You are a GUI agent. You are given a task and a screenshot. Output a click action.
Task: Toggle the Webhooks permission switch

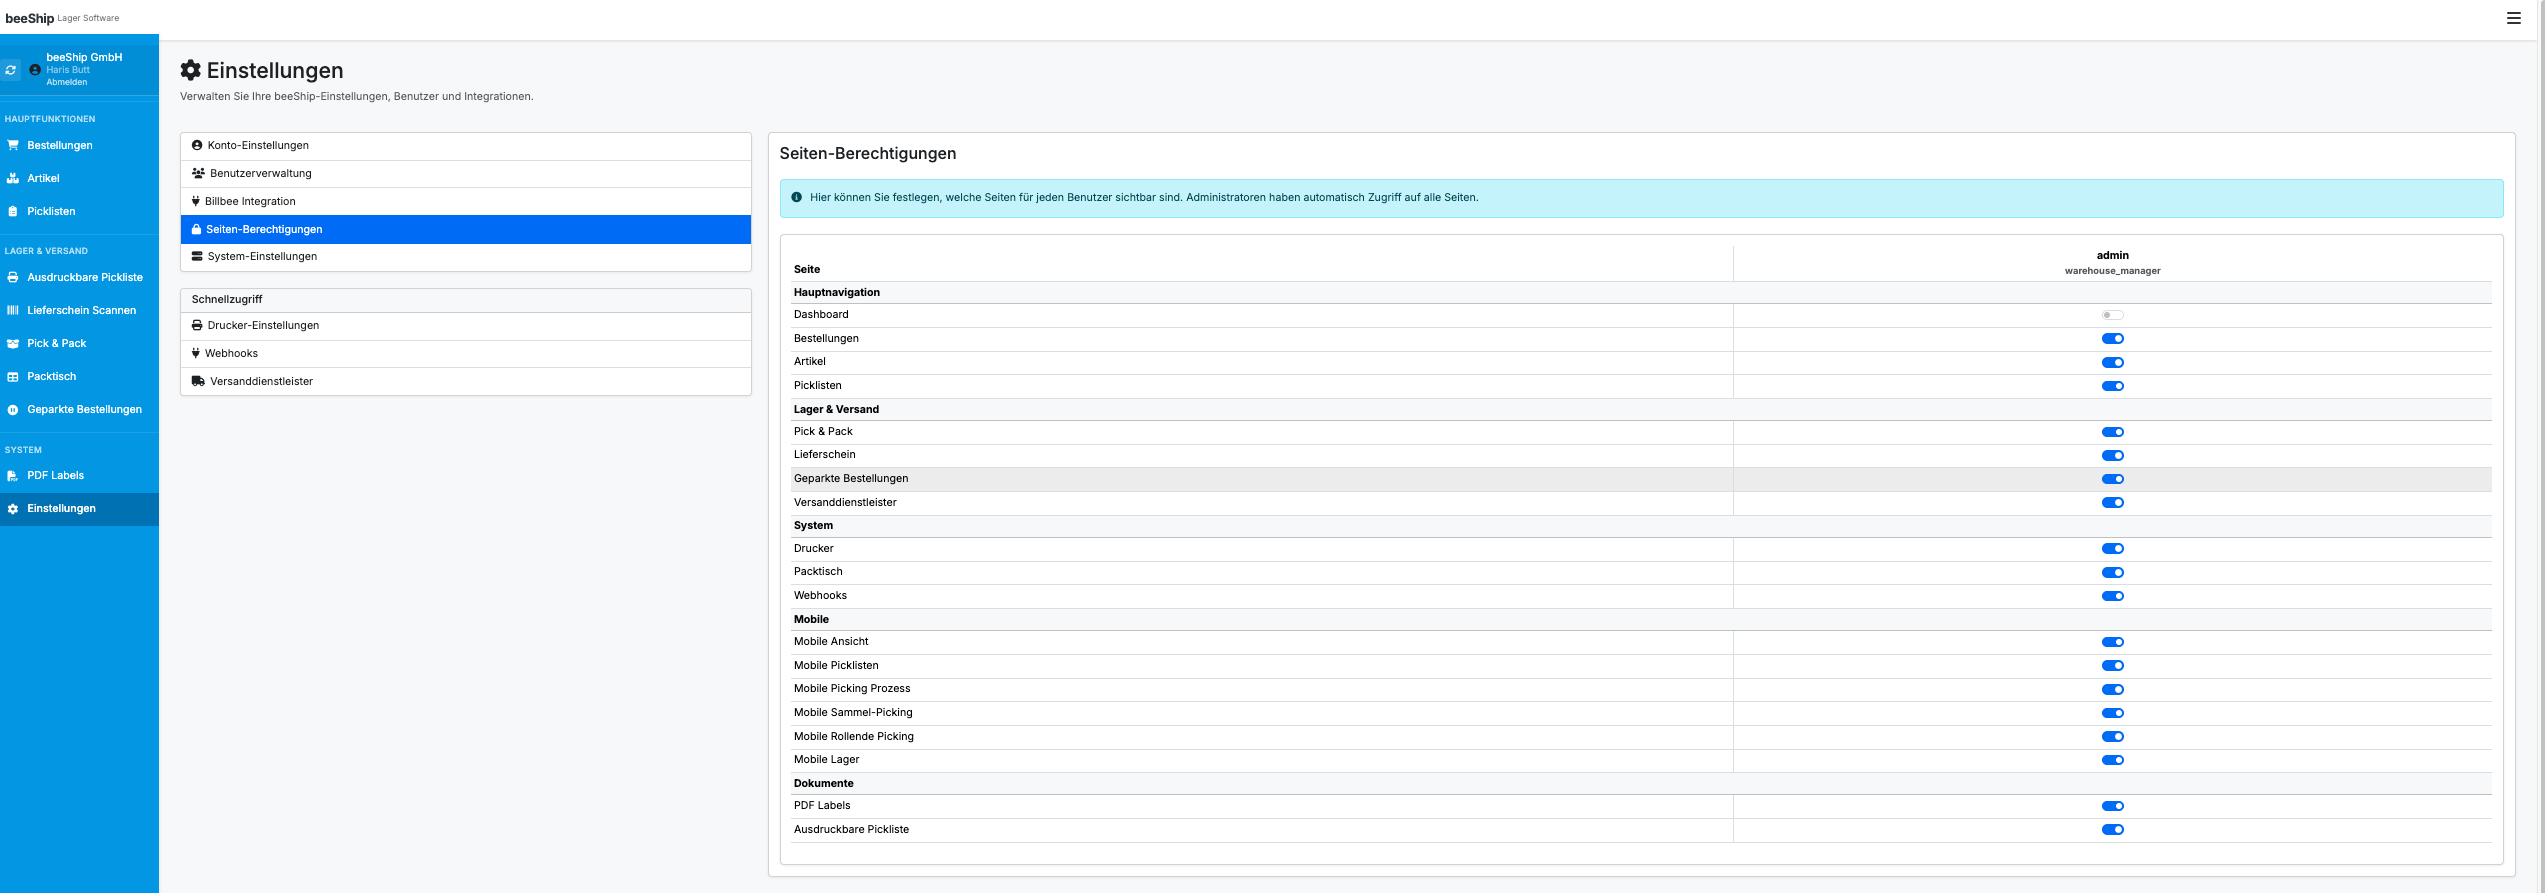click(2112, 596)
